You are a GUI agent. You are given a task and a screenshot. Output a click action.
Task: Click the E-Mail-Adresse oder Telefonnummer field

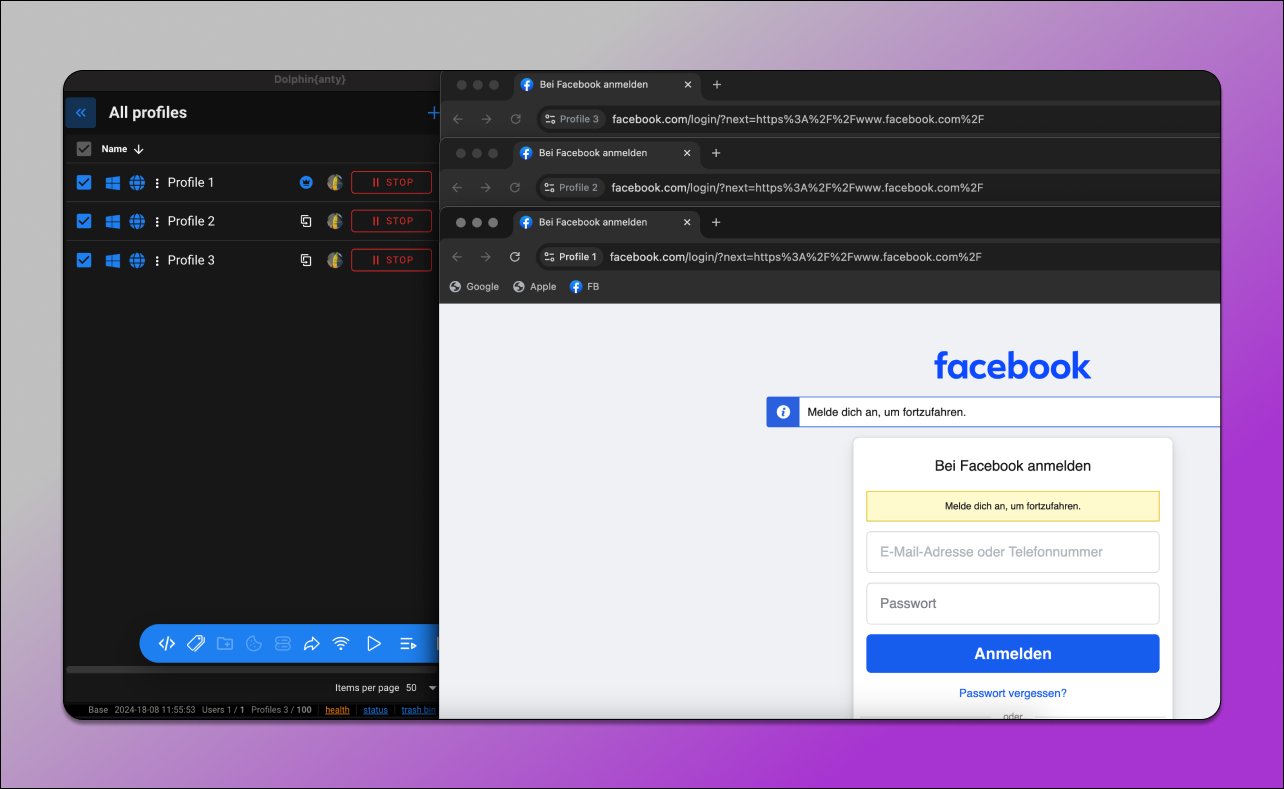tap(1012, 552)
